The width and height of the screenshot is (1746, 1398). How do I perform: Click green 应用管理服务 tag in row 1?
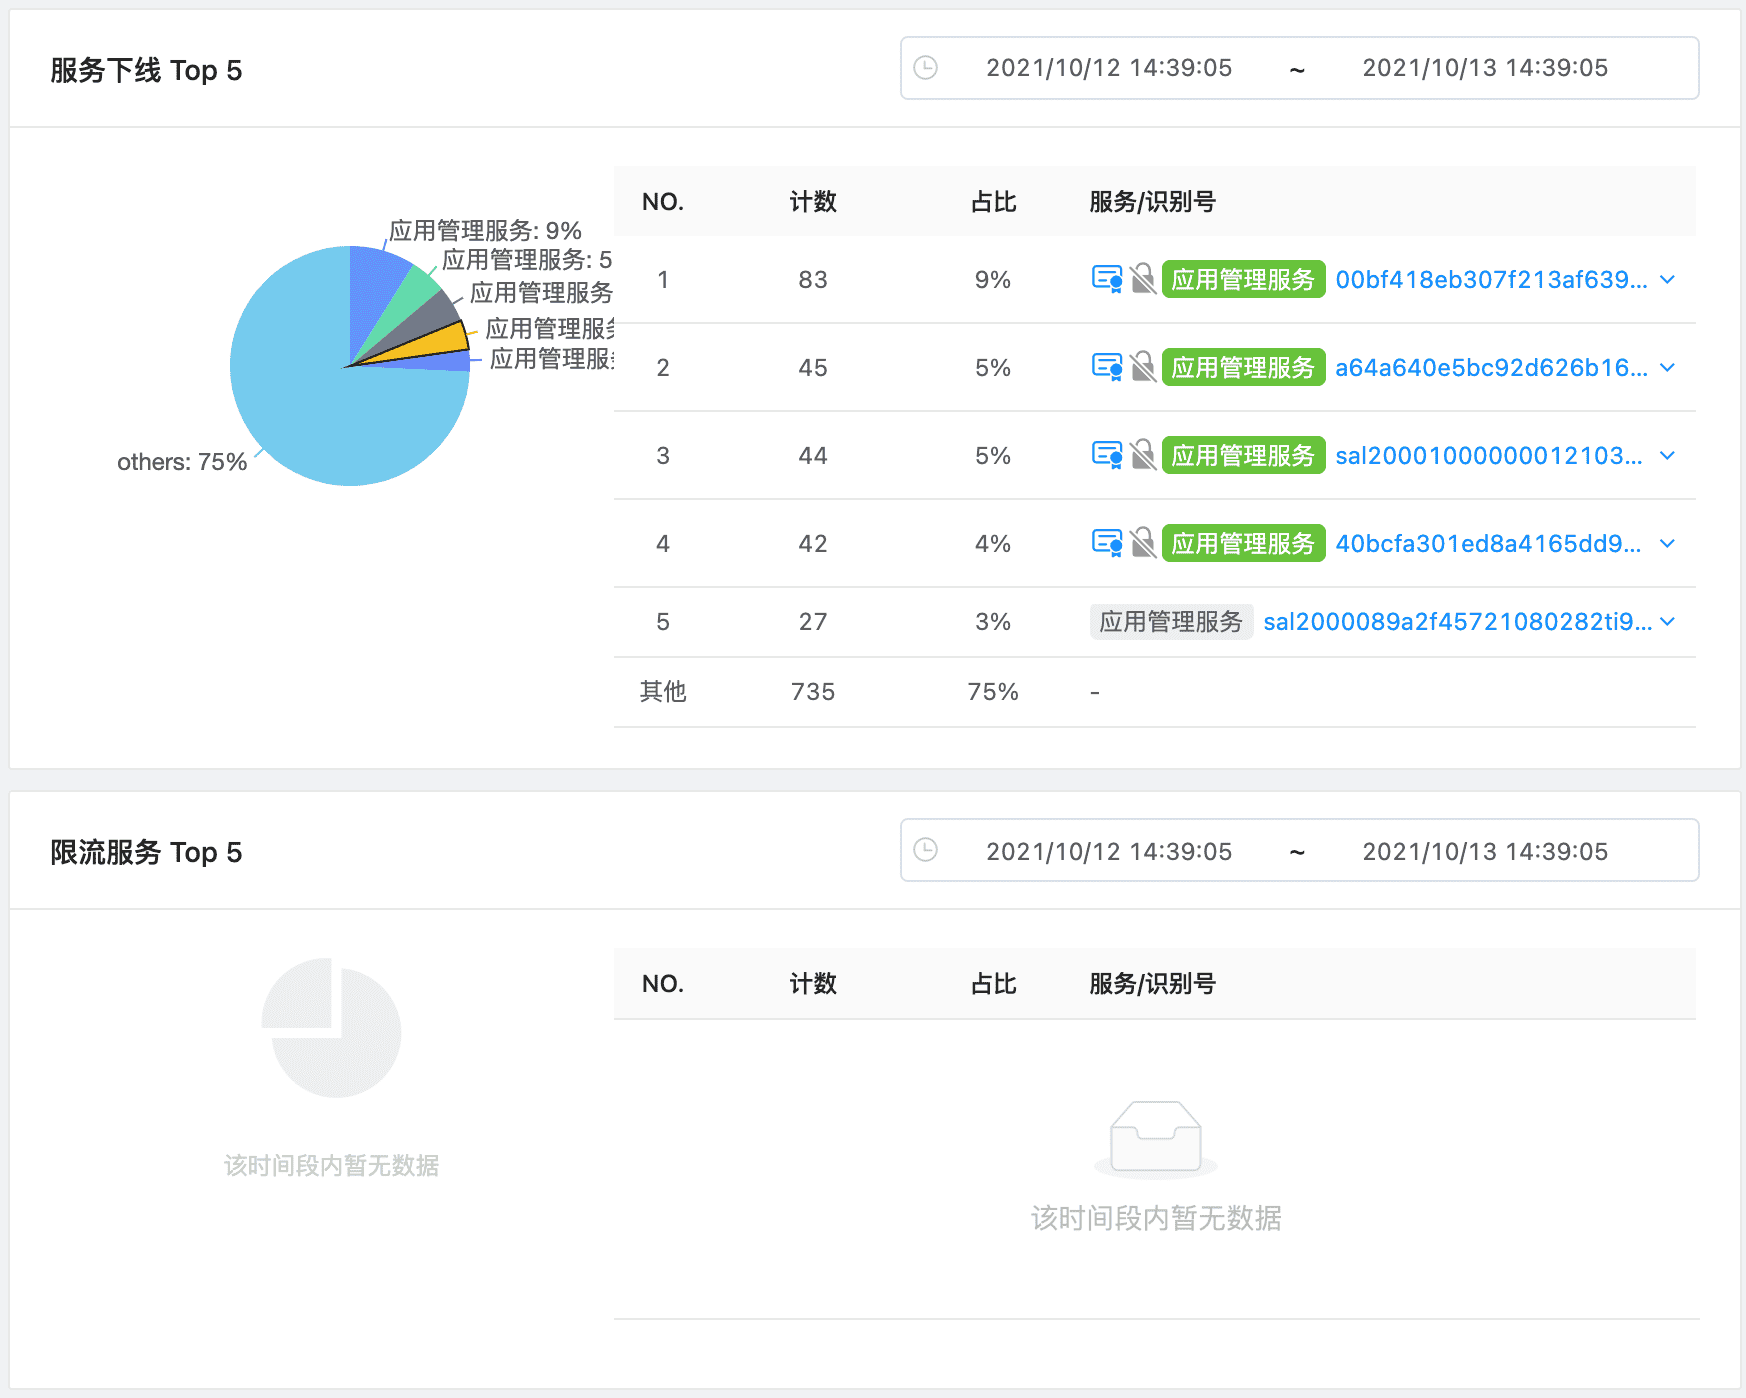click(1243, 279)
